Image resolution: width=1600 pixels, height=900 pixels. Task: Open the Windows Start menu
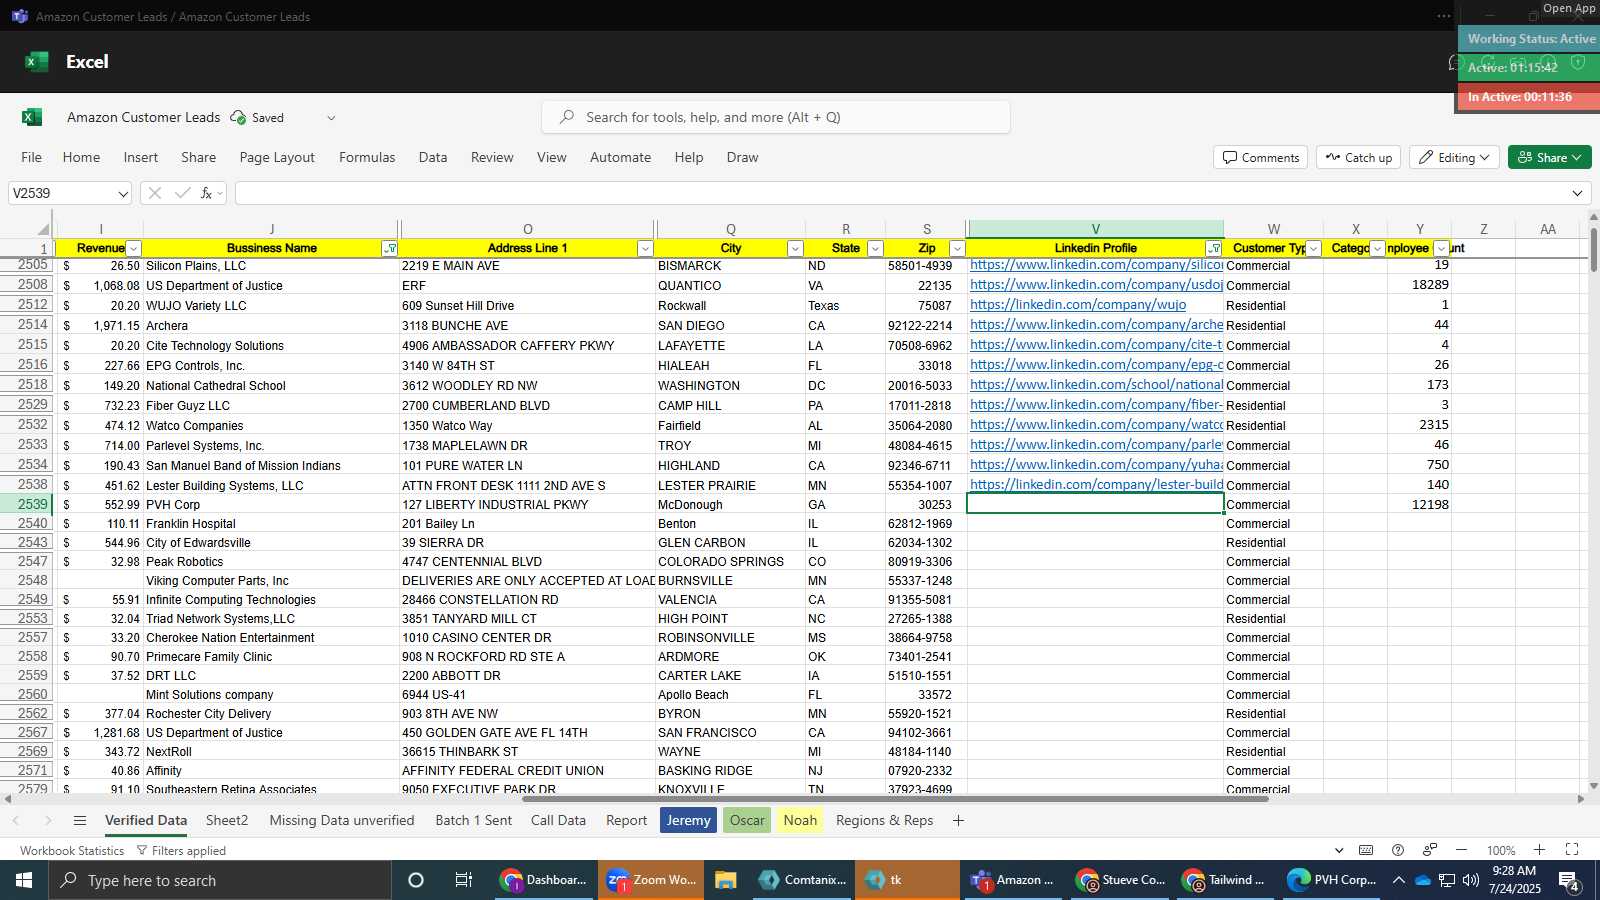(24, 880)
